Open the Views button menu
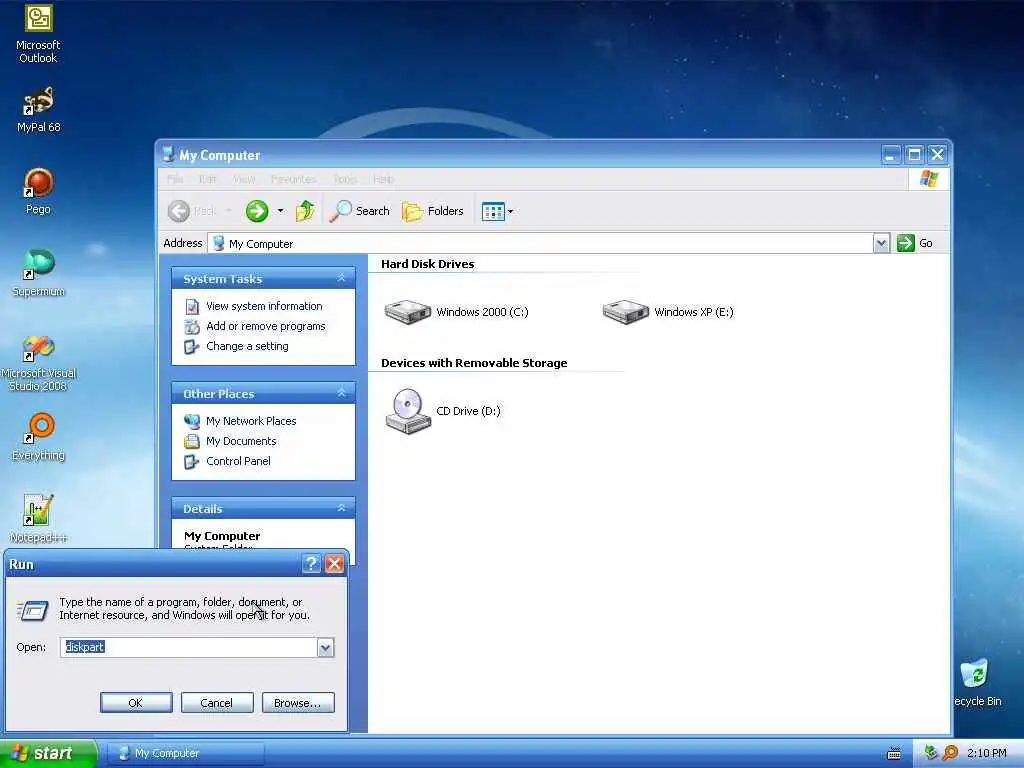 click(x=497, y=211)
